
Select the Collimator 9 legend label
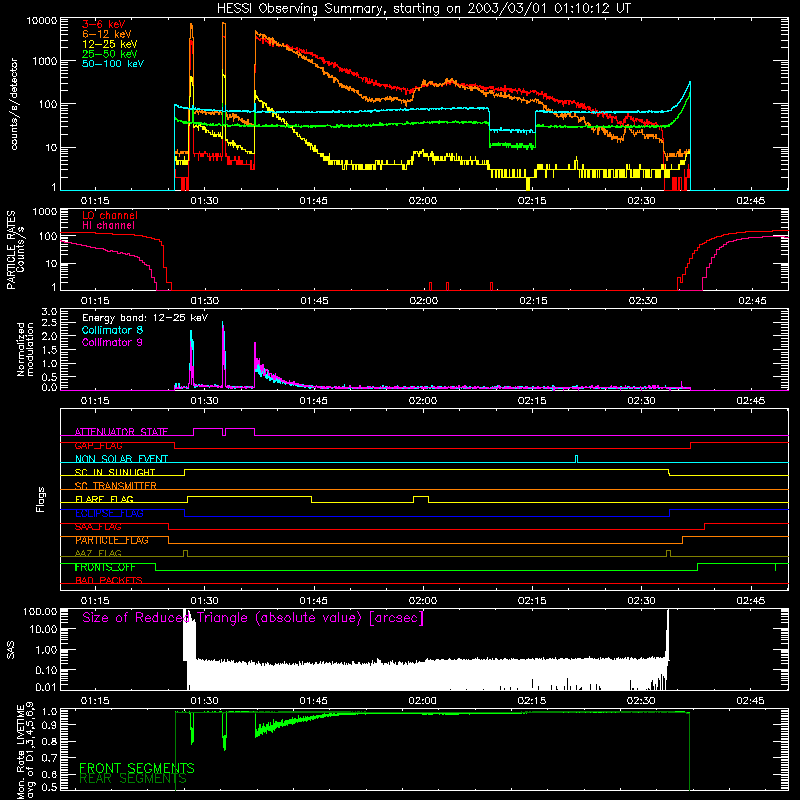click(112, 342)
